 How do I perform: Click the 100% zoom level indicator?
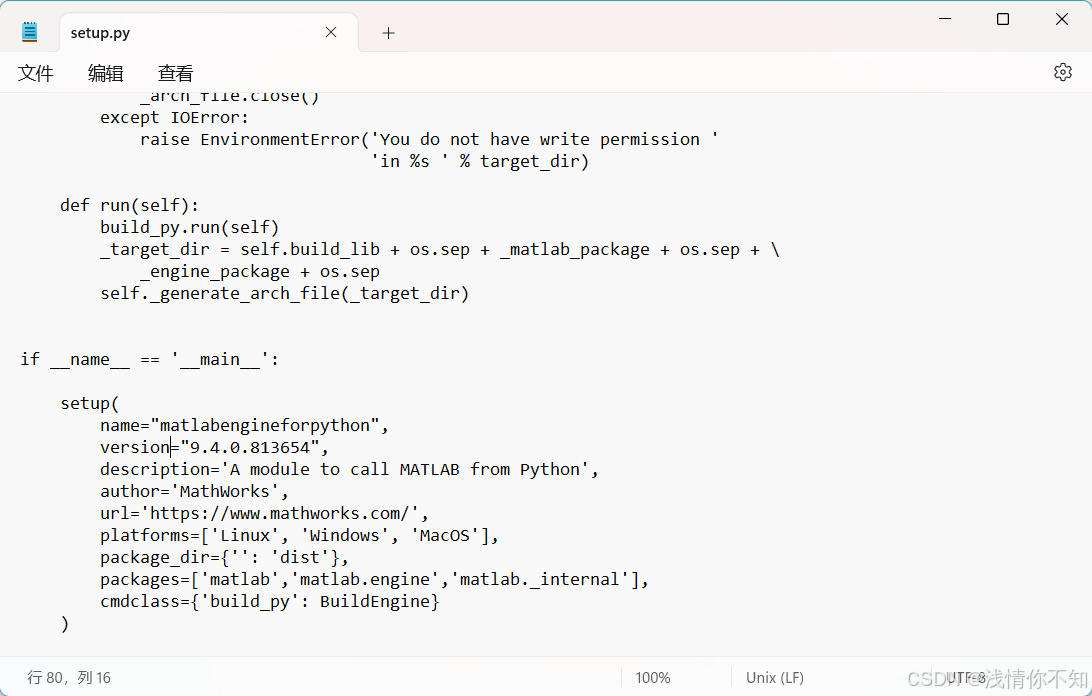(652, 677)
